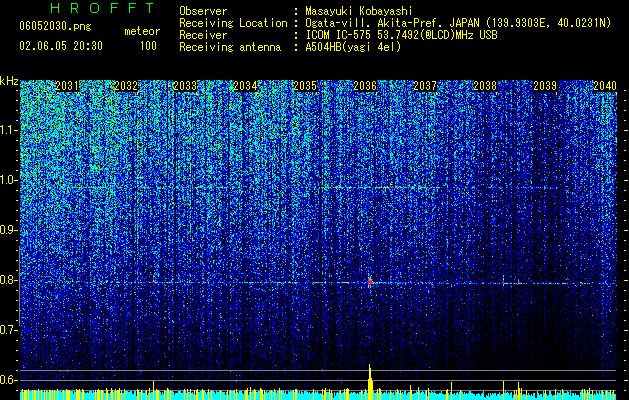Image resolution: width=629 pixels, height=400 pixels.
Task: Click the 'meteor' label
Action: click(142, 31)
